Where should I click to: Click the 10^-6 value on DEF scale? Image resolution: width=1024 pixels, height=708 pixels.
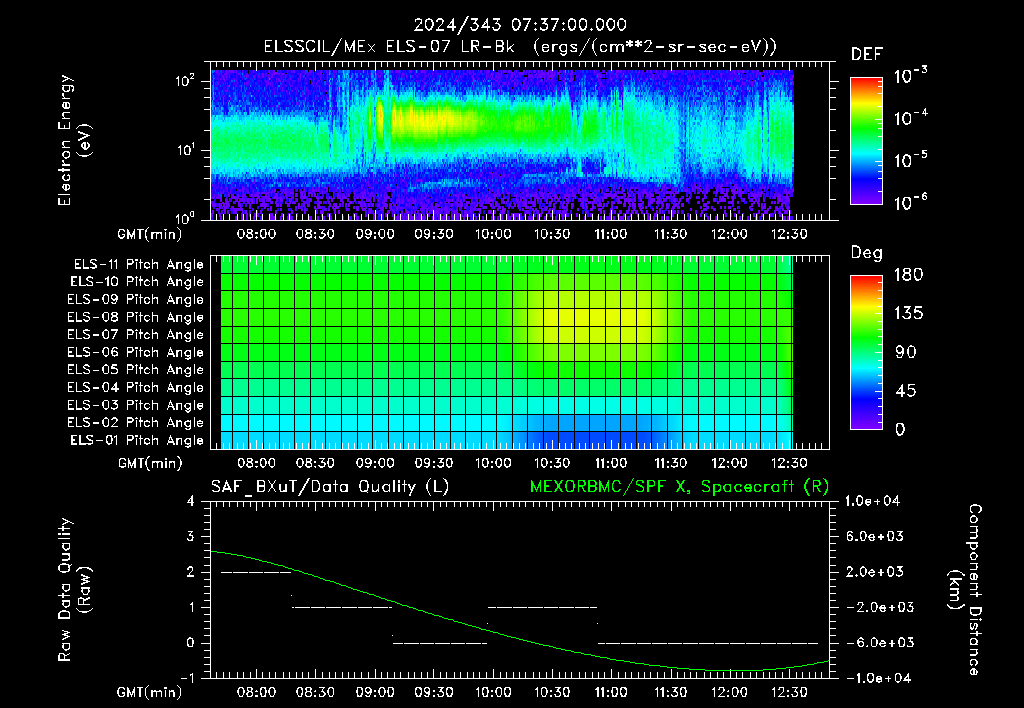point(910,202)
